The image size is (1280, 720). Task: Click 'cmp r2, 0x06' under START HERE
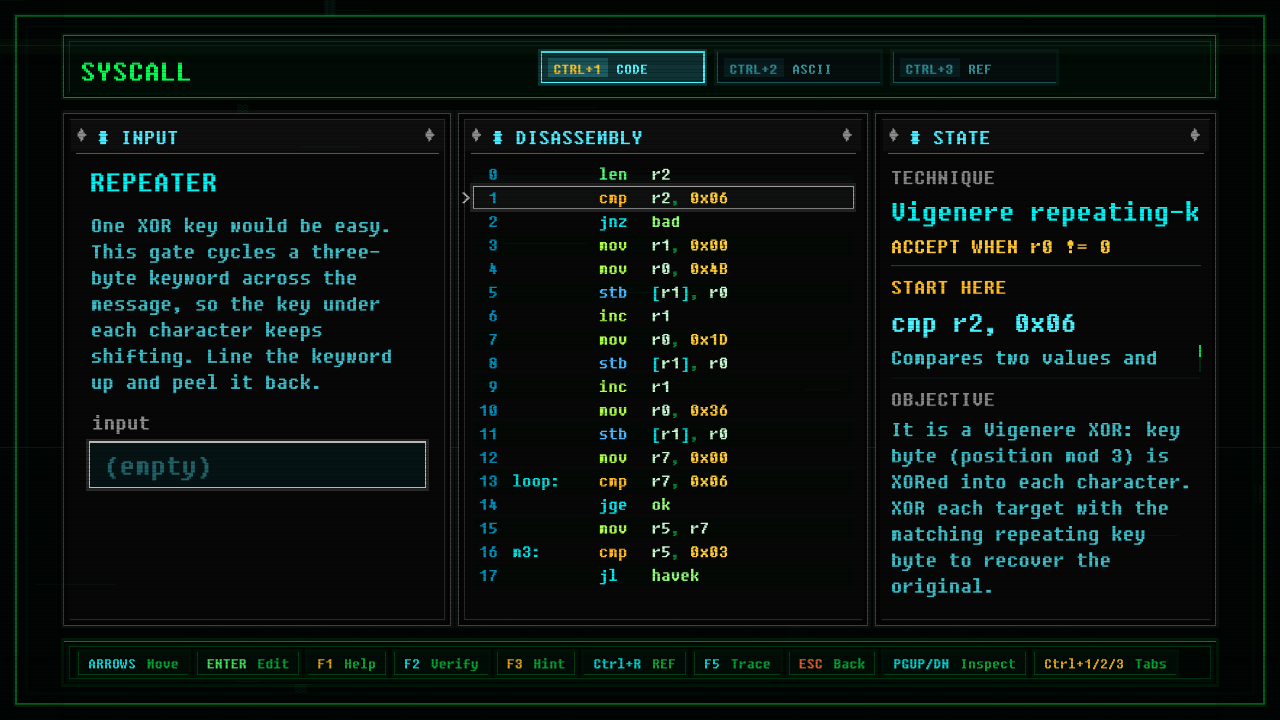(x=983, y=324)
